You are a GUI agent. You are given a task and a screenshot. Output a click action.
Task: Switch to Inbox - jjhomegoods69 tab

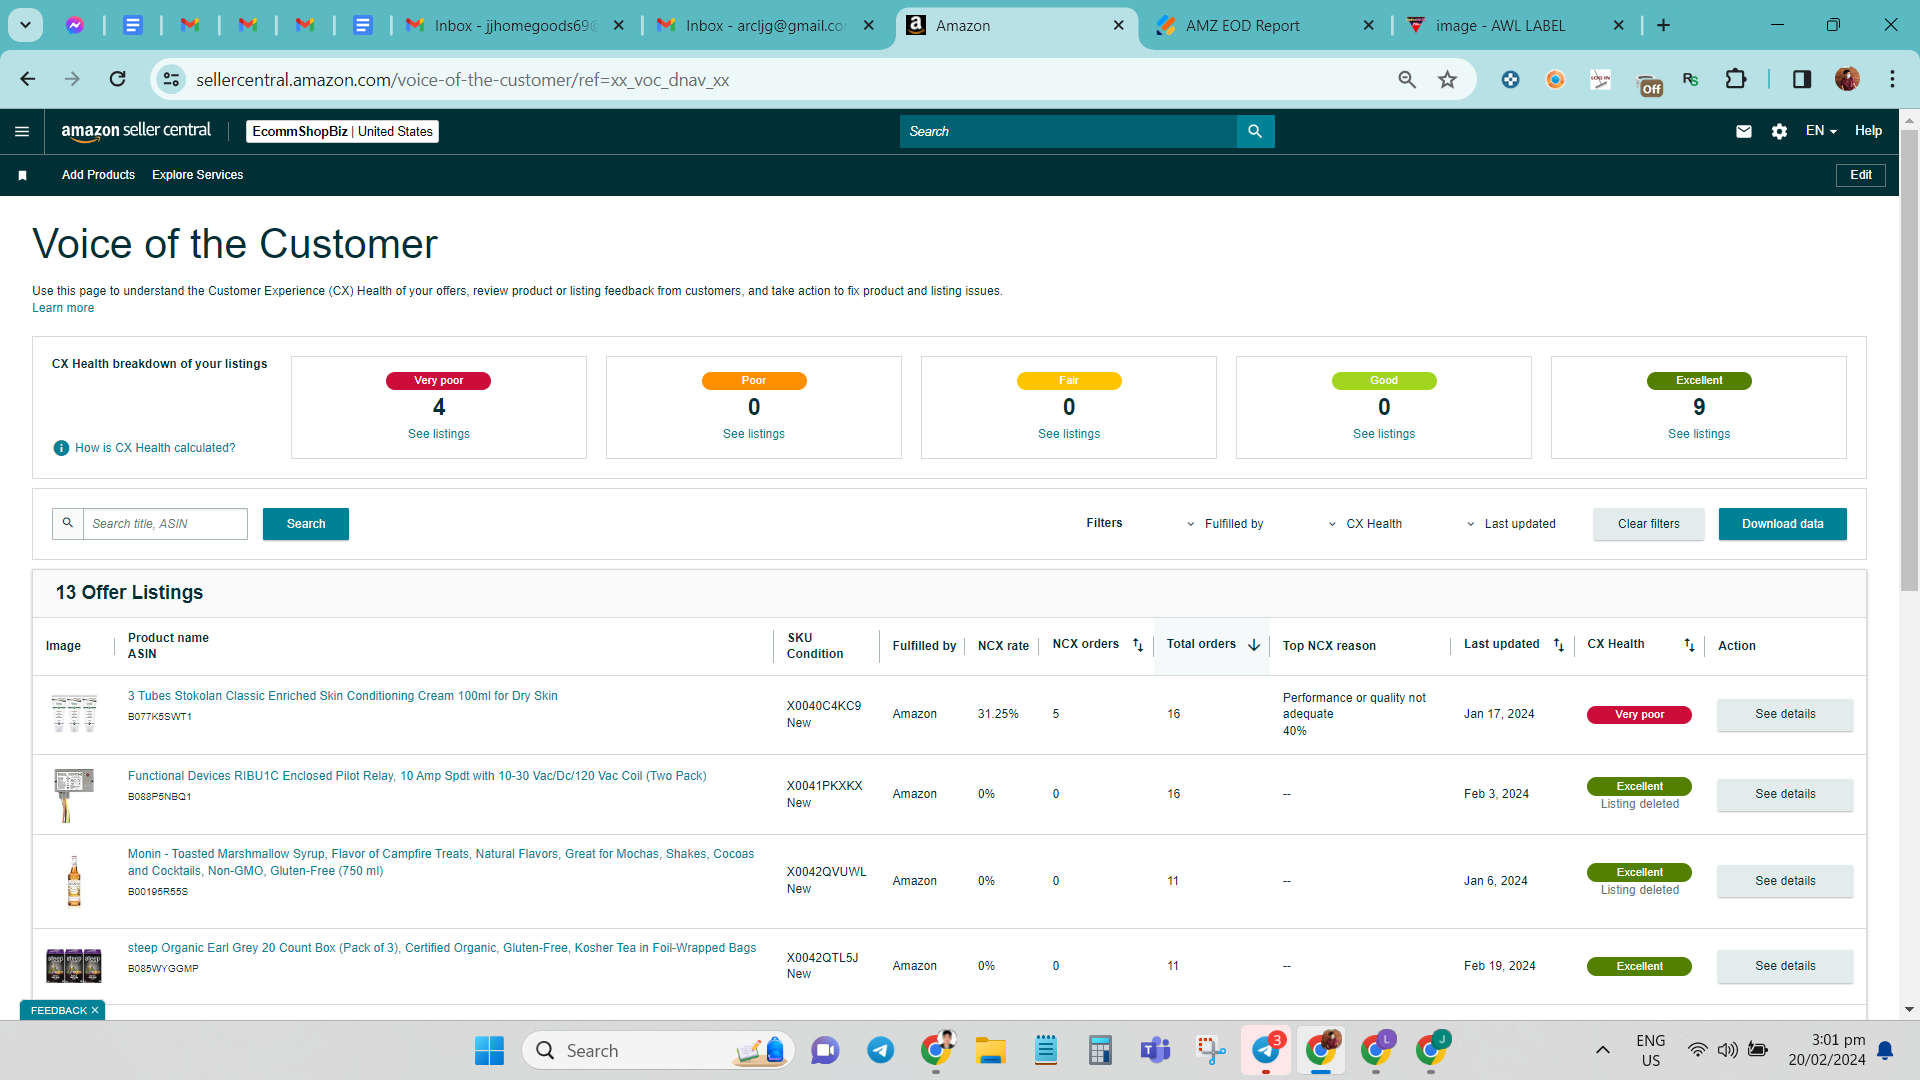(515, 26)
